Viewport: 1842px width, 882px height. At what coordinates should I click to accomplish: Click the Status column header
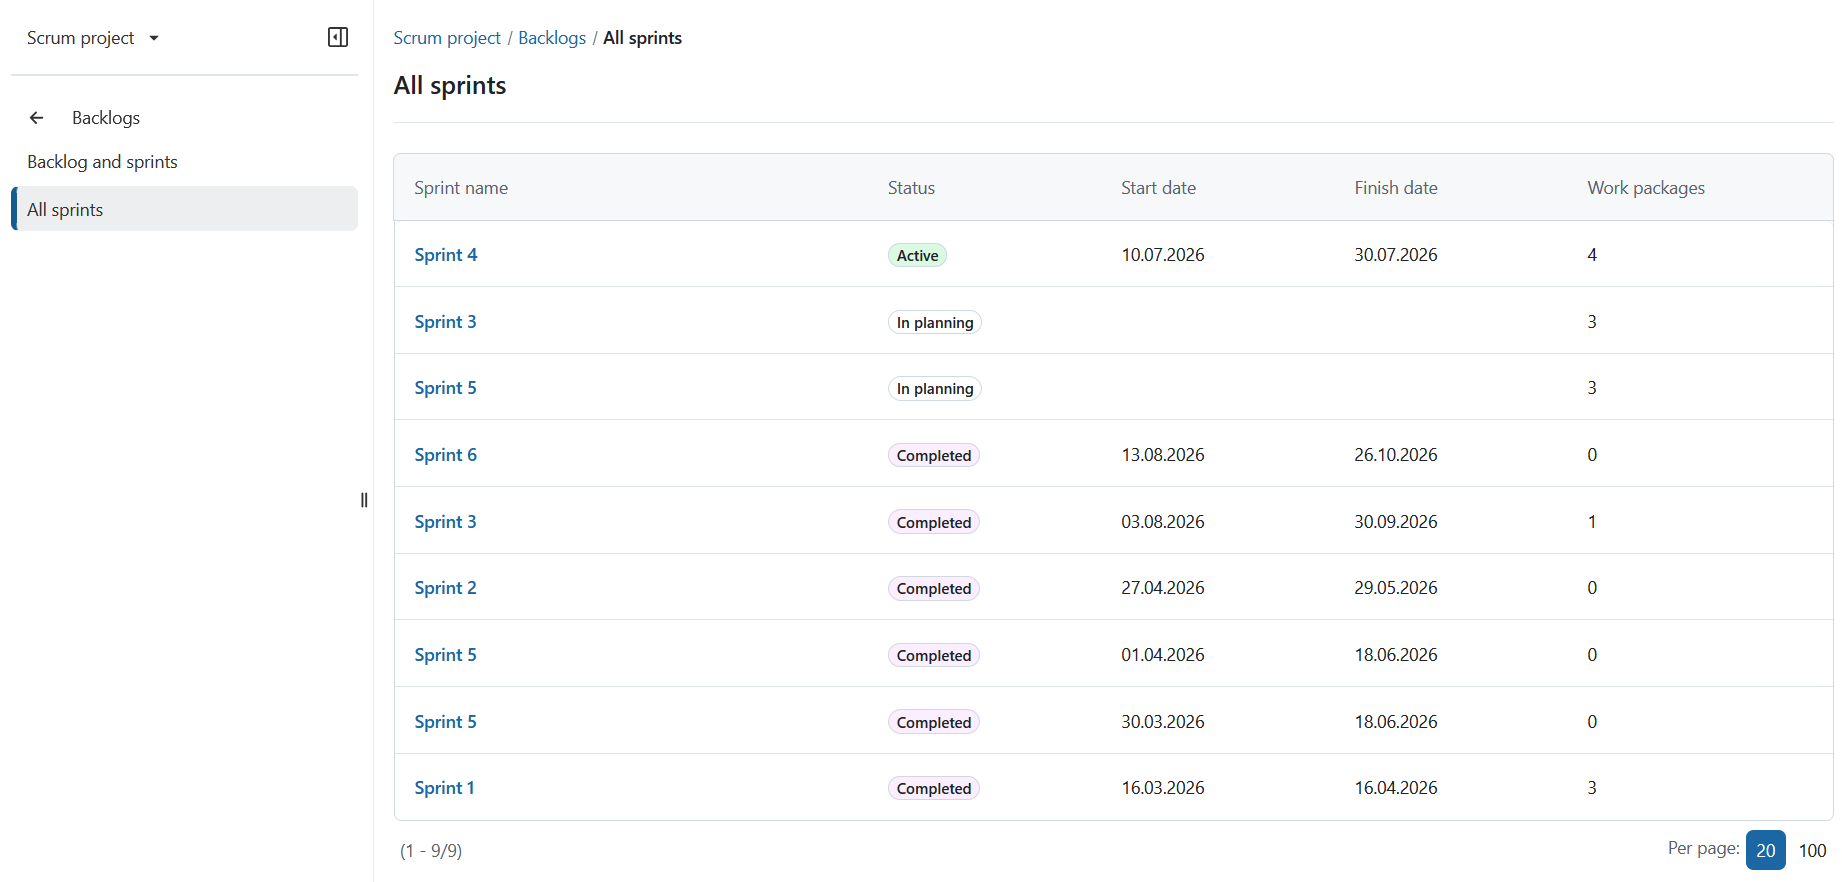click(x=911, y=188)
